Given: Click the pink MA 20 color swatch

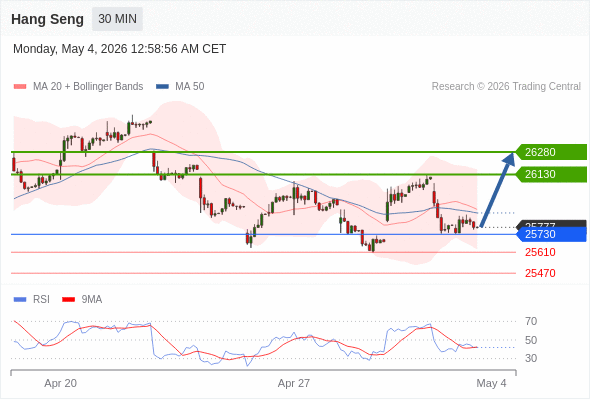Looking at the screenshot, I should 20,87.
